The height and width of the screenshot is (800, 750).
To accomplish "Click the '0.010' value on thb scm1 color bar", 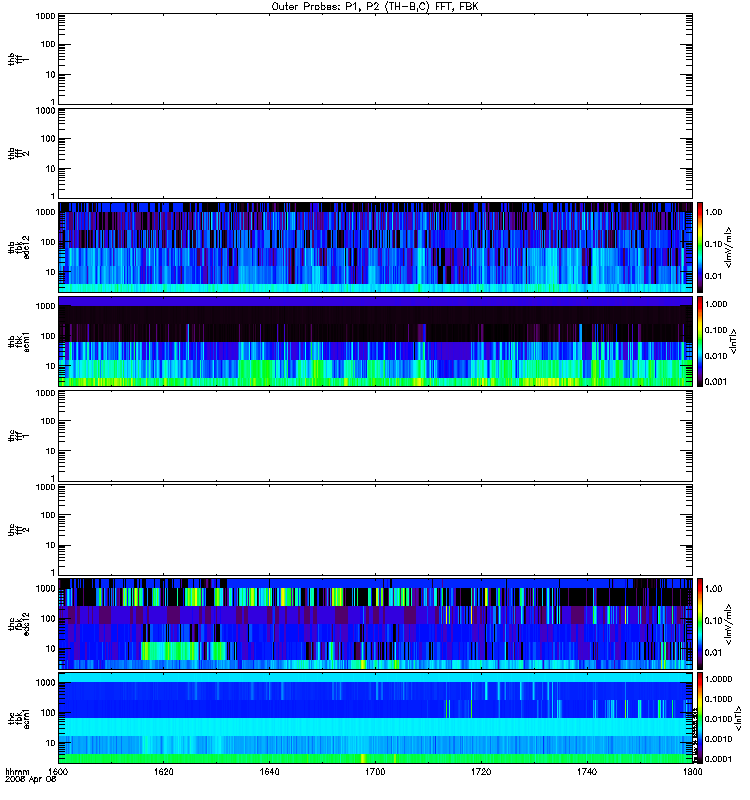I will coord(716,356).
